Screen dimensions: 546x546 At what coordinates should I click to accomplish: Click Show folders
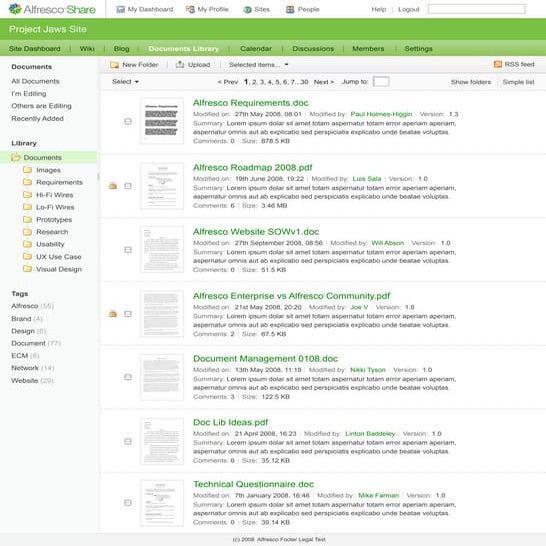point(471,82)
